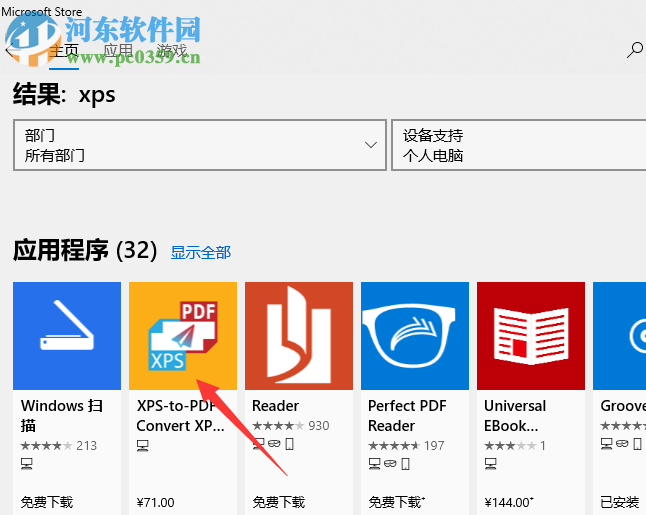Image resolution: width=646 pixels, height=515 pixels.
Task: Open the Universal EBook red book icon
Action: coord(531,336)
